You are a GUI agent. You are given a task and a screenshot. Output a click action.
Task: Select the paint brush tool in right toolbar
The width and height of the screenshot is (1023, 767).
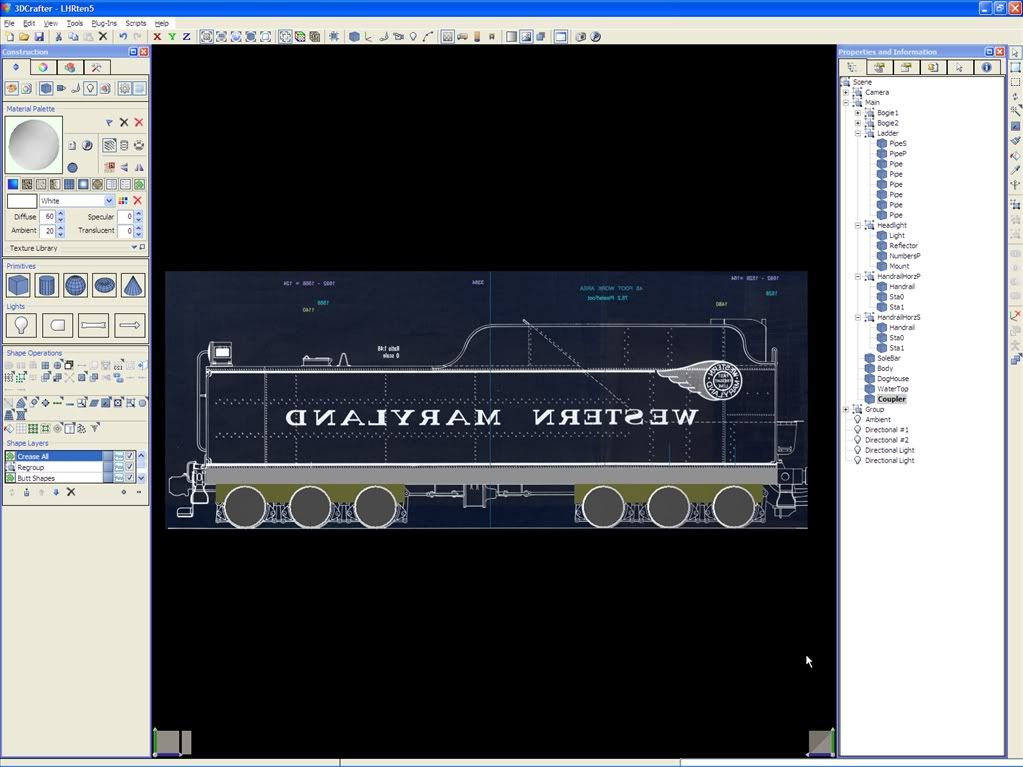pos(1015,140)
